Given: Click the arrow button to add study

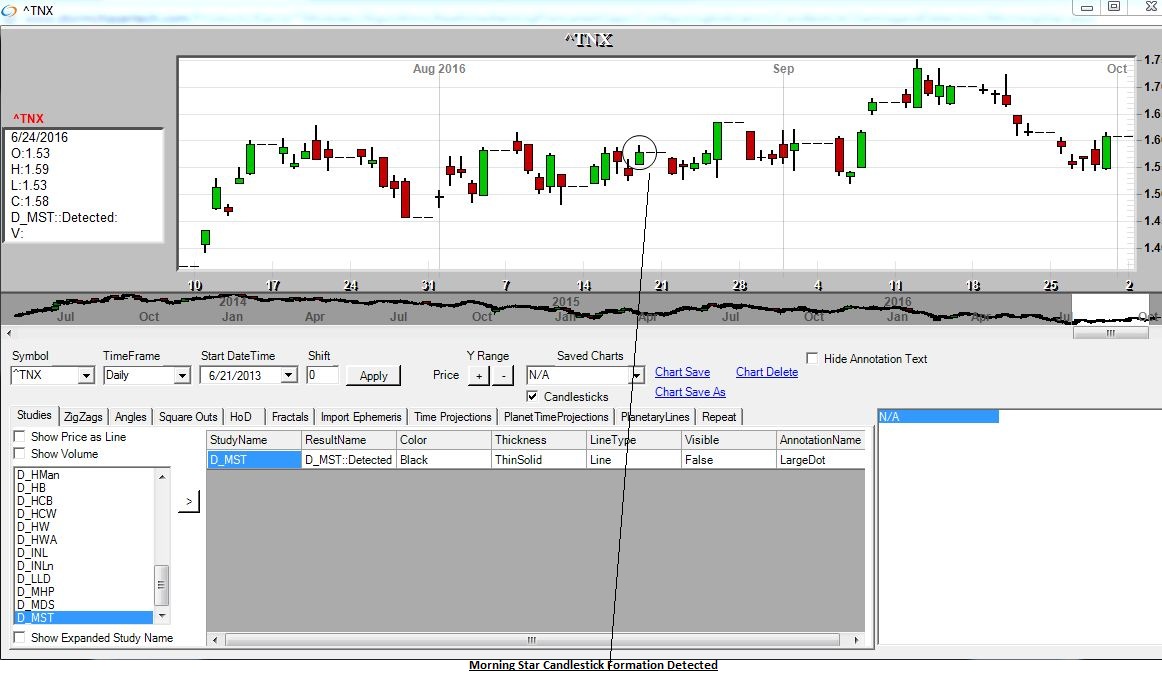Looking at the screenshot, I should 188,501.
